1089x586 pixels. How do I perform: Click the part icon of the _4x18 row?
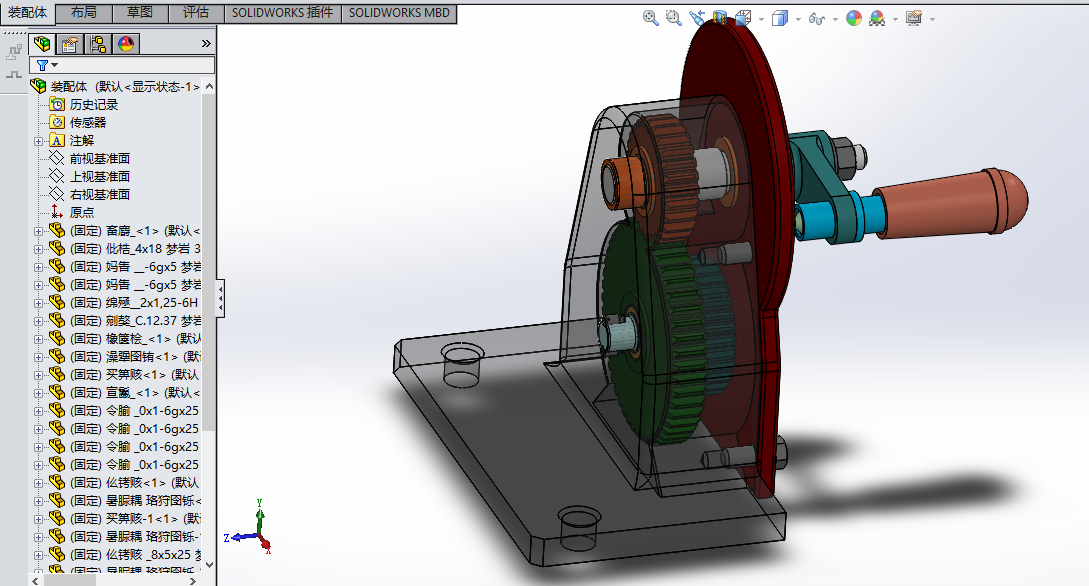coord(57,248)
